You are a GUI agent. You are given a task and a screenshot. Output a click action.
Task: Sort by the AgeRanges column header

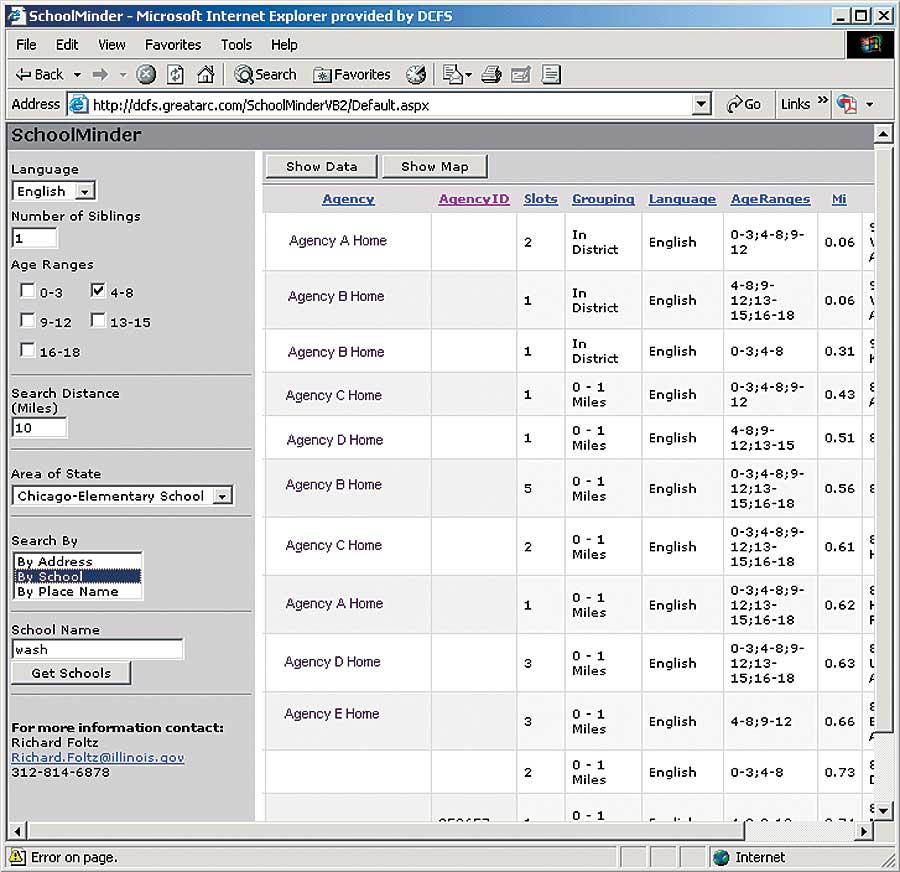click(770, 199)
